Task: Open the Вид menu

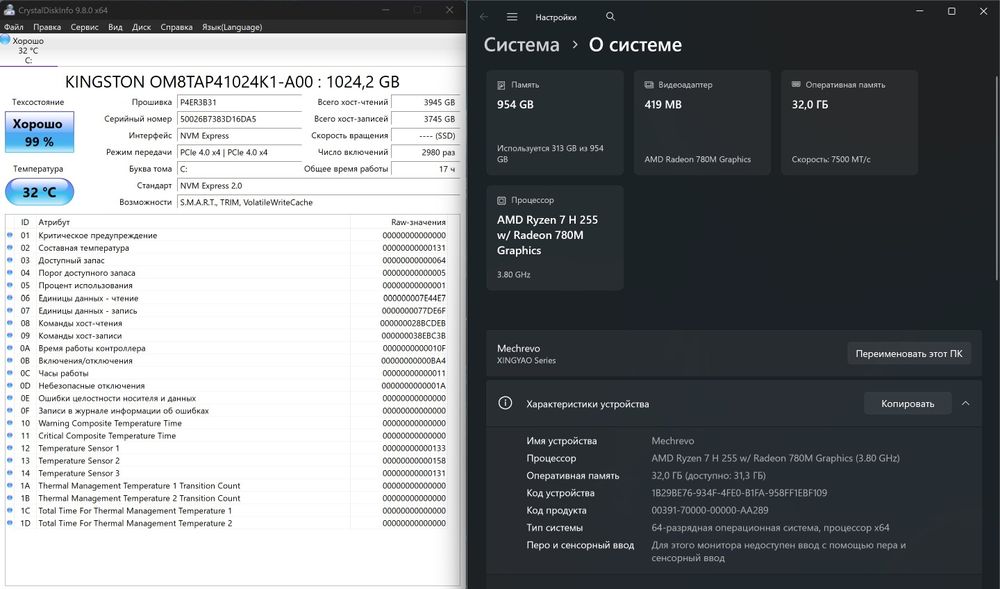Action: tap(115, 27)
